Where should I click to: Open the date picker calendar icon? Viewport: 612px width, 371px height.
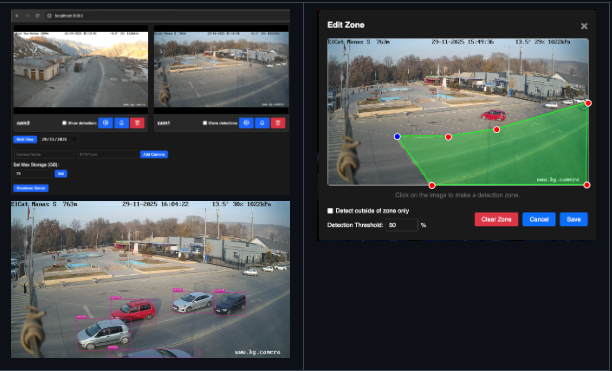pos(75,139)
